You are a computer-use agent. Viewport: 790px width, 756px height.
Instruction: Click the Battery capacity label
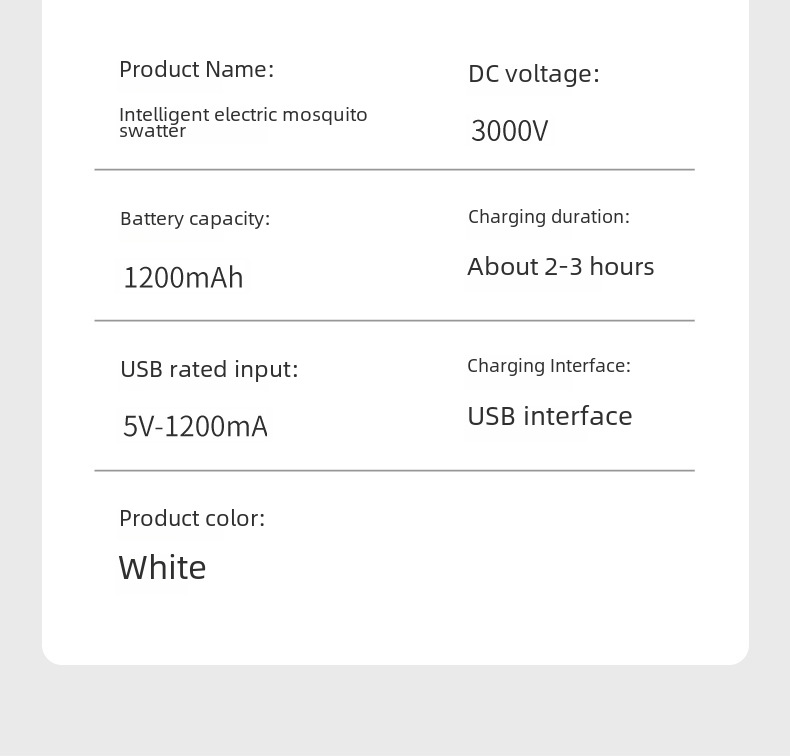tap(195, 218)
